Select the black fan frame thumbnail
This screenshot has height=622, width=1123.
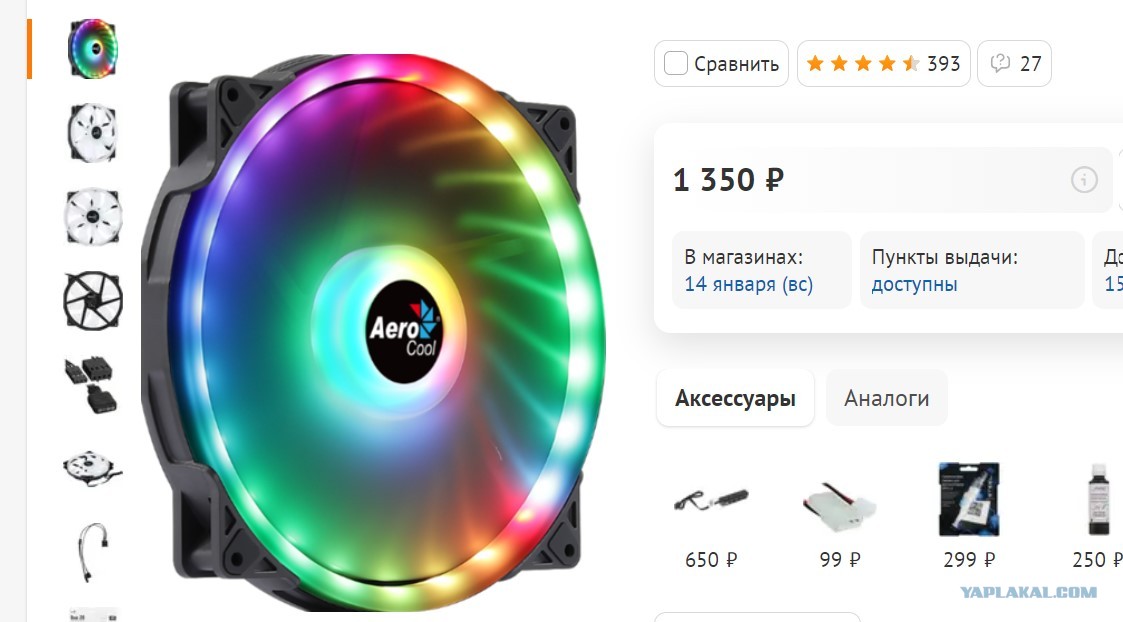pos(92,300)
